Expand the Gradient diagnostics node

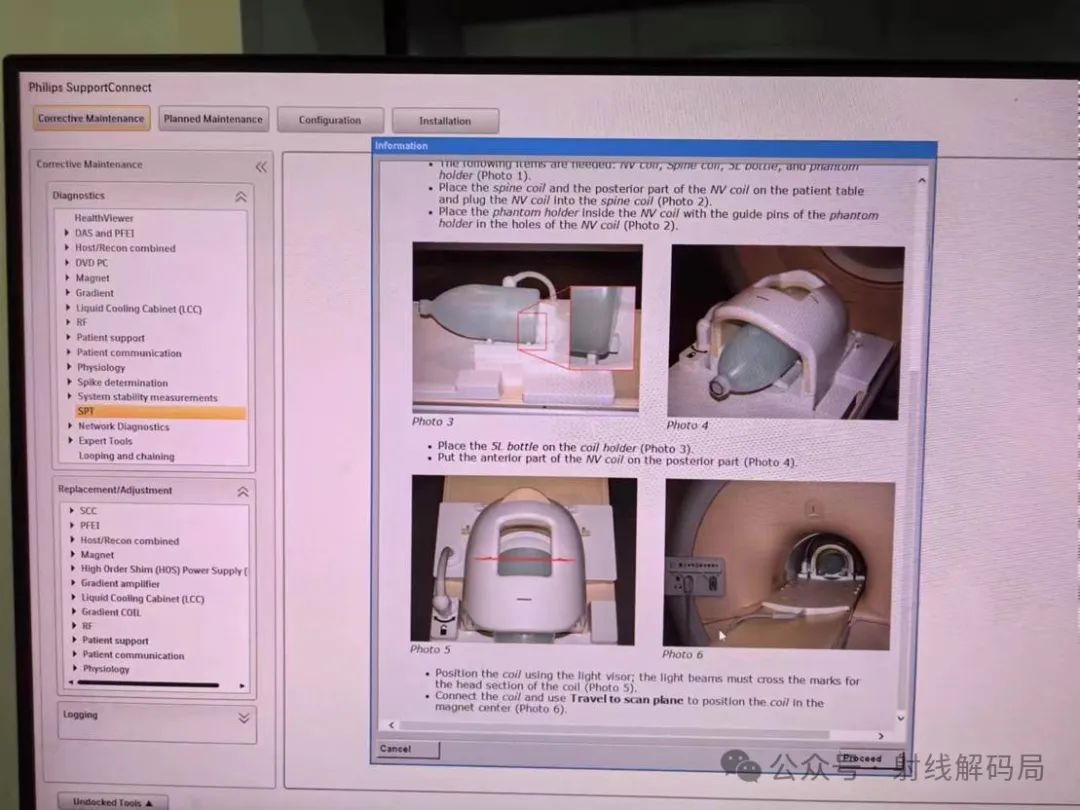[68, 293]
